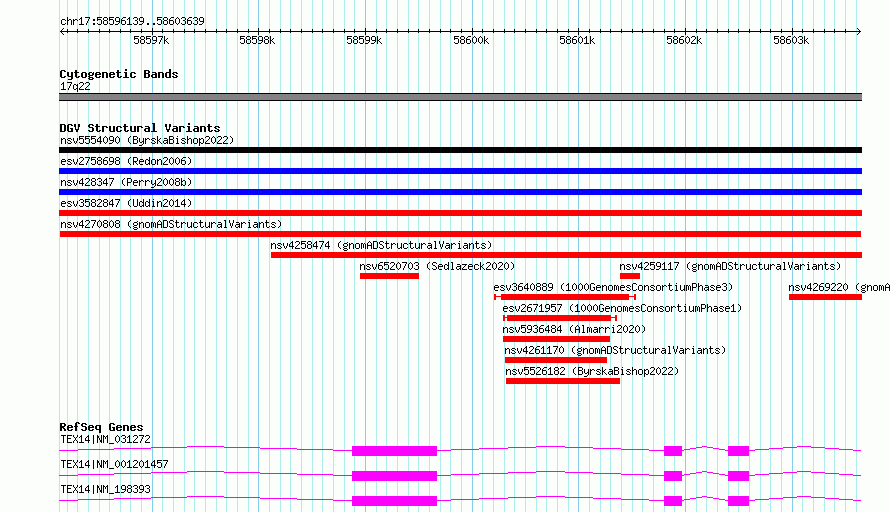This screenshot has height=512, width=890.
Task: Click the large exon of TEX14 NM_001201457
Action: click(394, 476)
